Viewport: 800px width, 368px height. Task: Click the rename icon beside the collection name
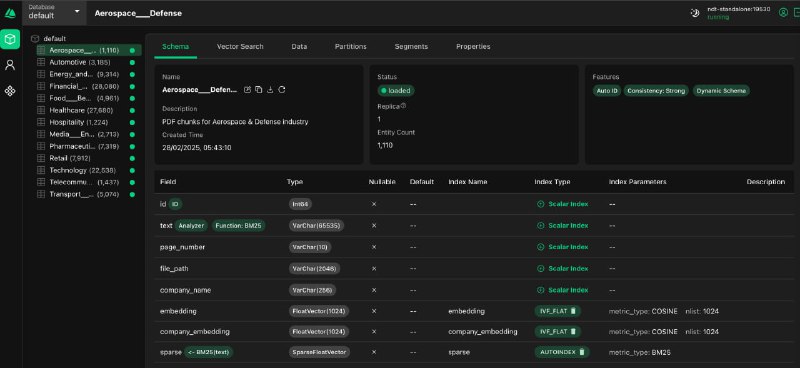point(247,90)
